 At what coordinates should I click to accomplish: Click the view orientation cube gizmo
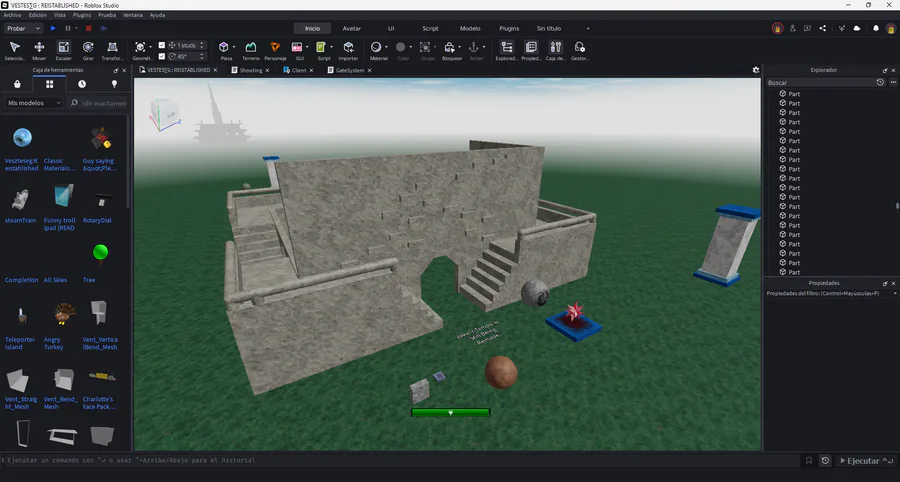click(x=165, y=115)
